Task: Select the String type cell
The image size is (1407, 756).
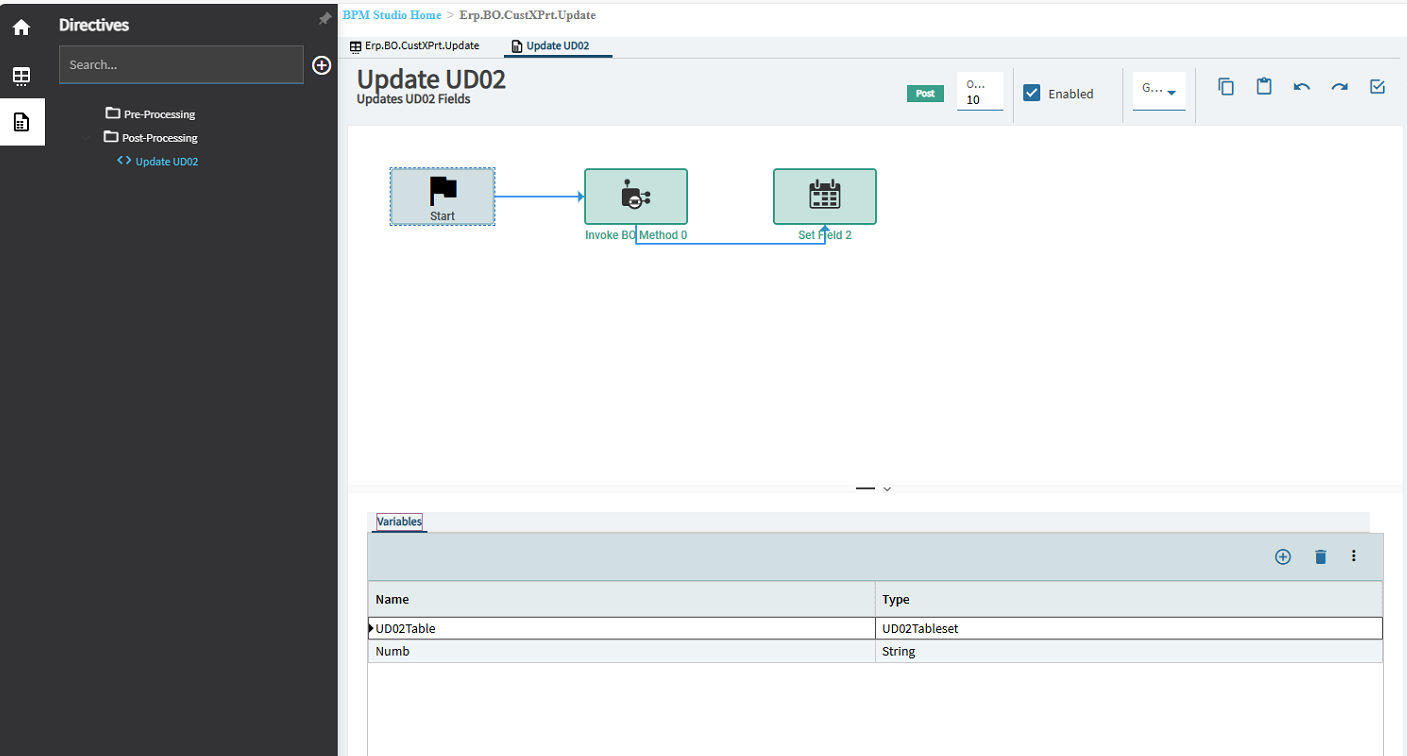Action: click(1129, 651)
